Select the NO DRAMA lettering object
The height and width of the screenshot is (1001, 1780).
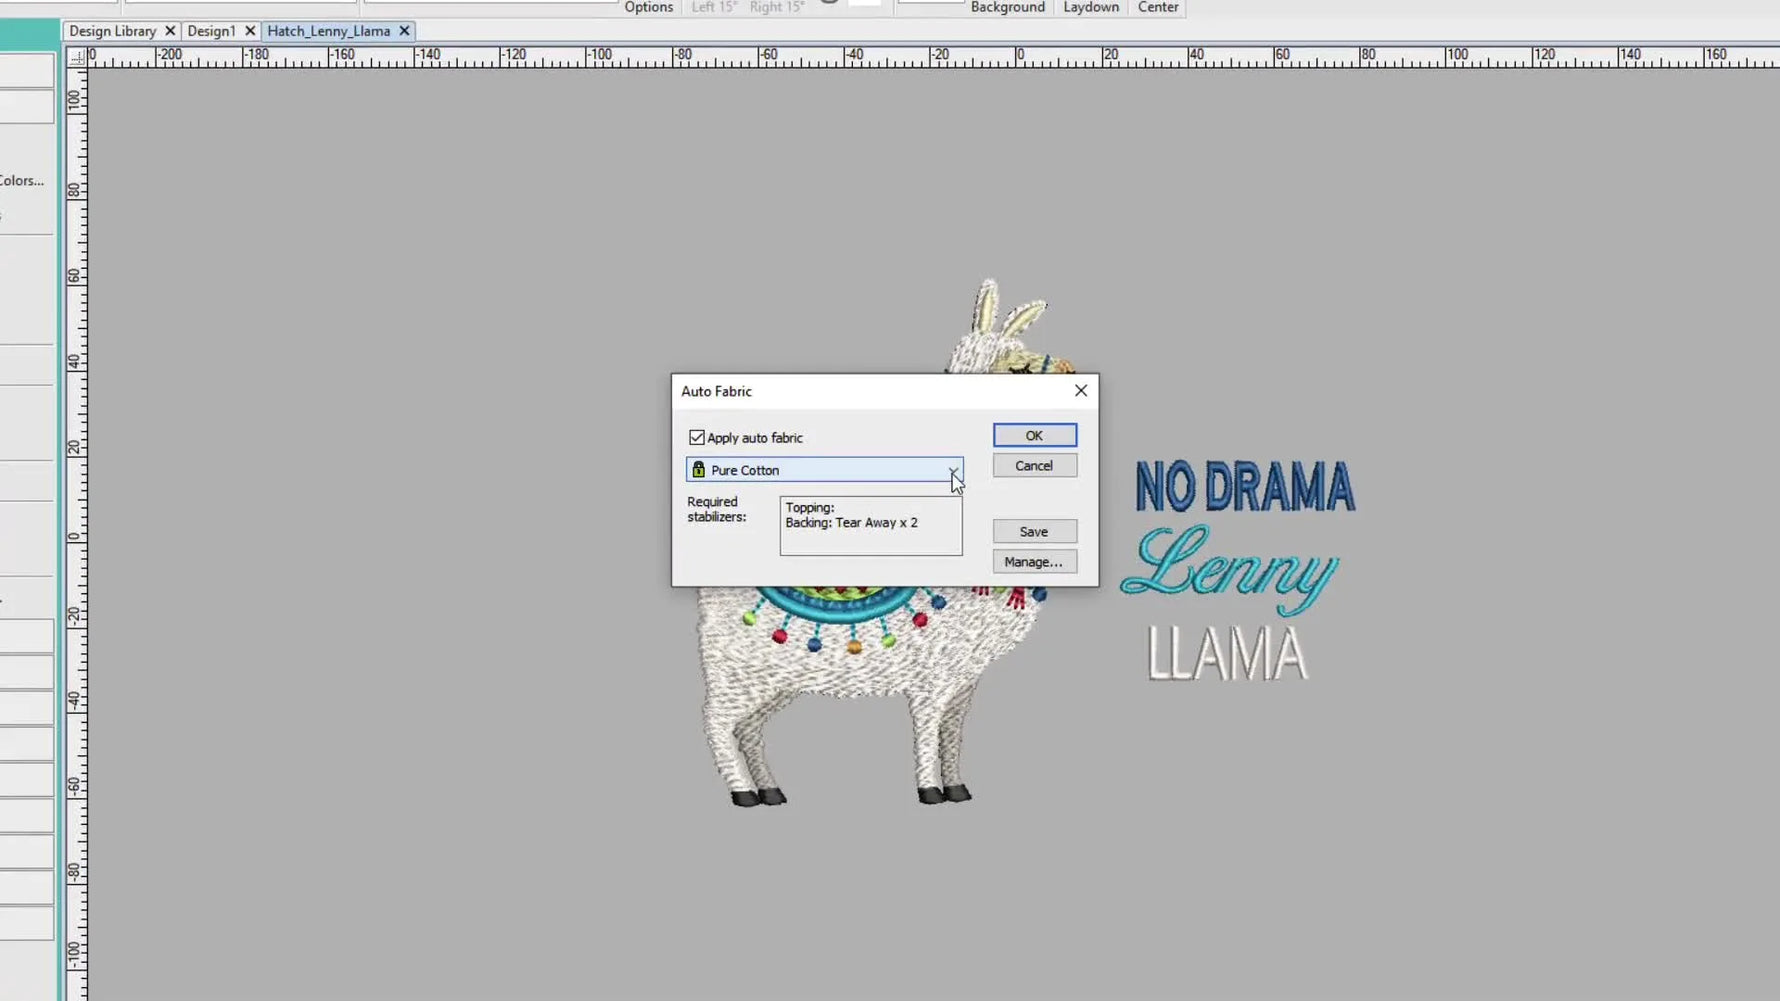click(x=1245, y=487)
